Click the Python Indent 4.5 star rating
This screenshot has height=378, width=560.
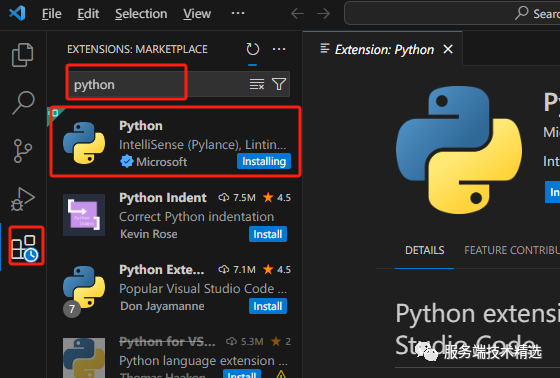pyautogui.click(x=277, y=198)
